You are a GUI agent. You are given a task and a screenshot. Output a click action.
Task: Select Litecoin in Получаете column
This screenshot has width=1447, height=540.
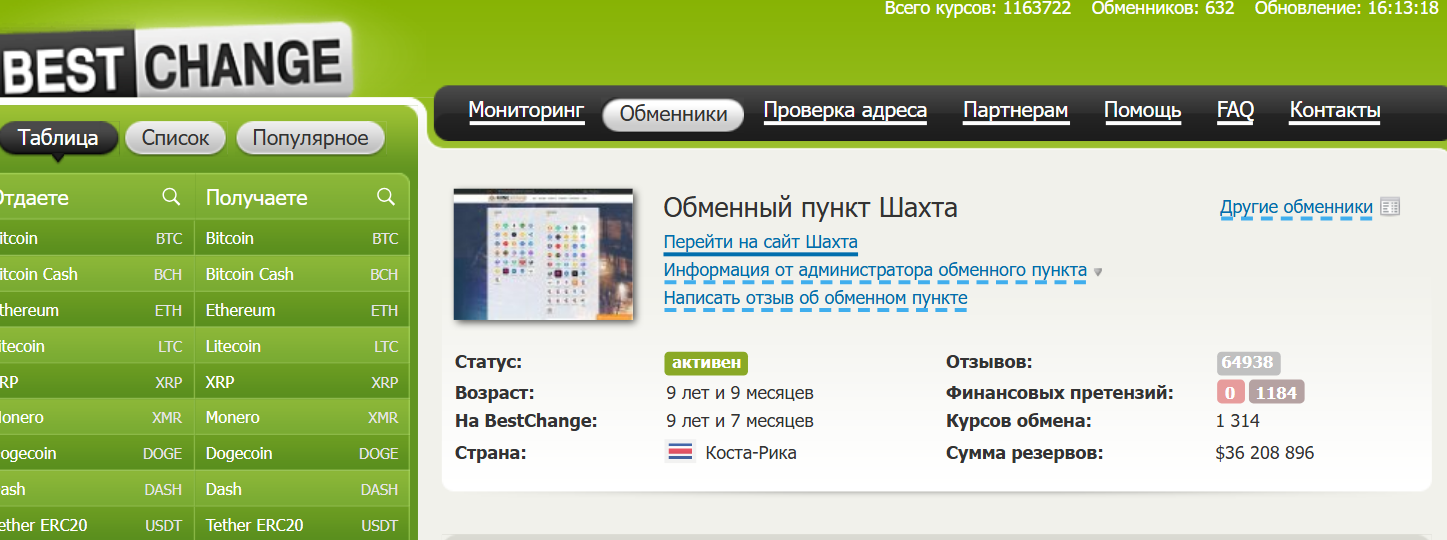302,346
